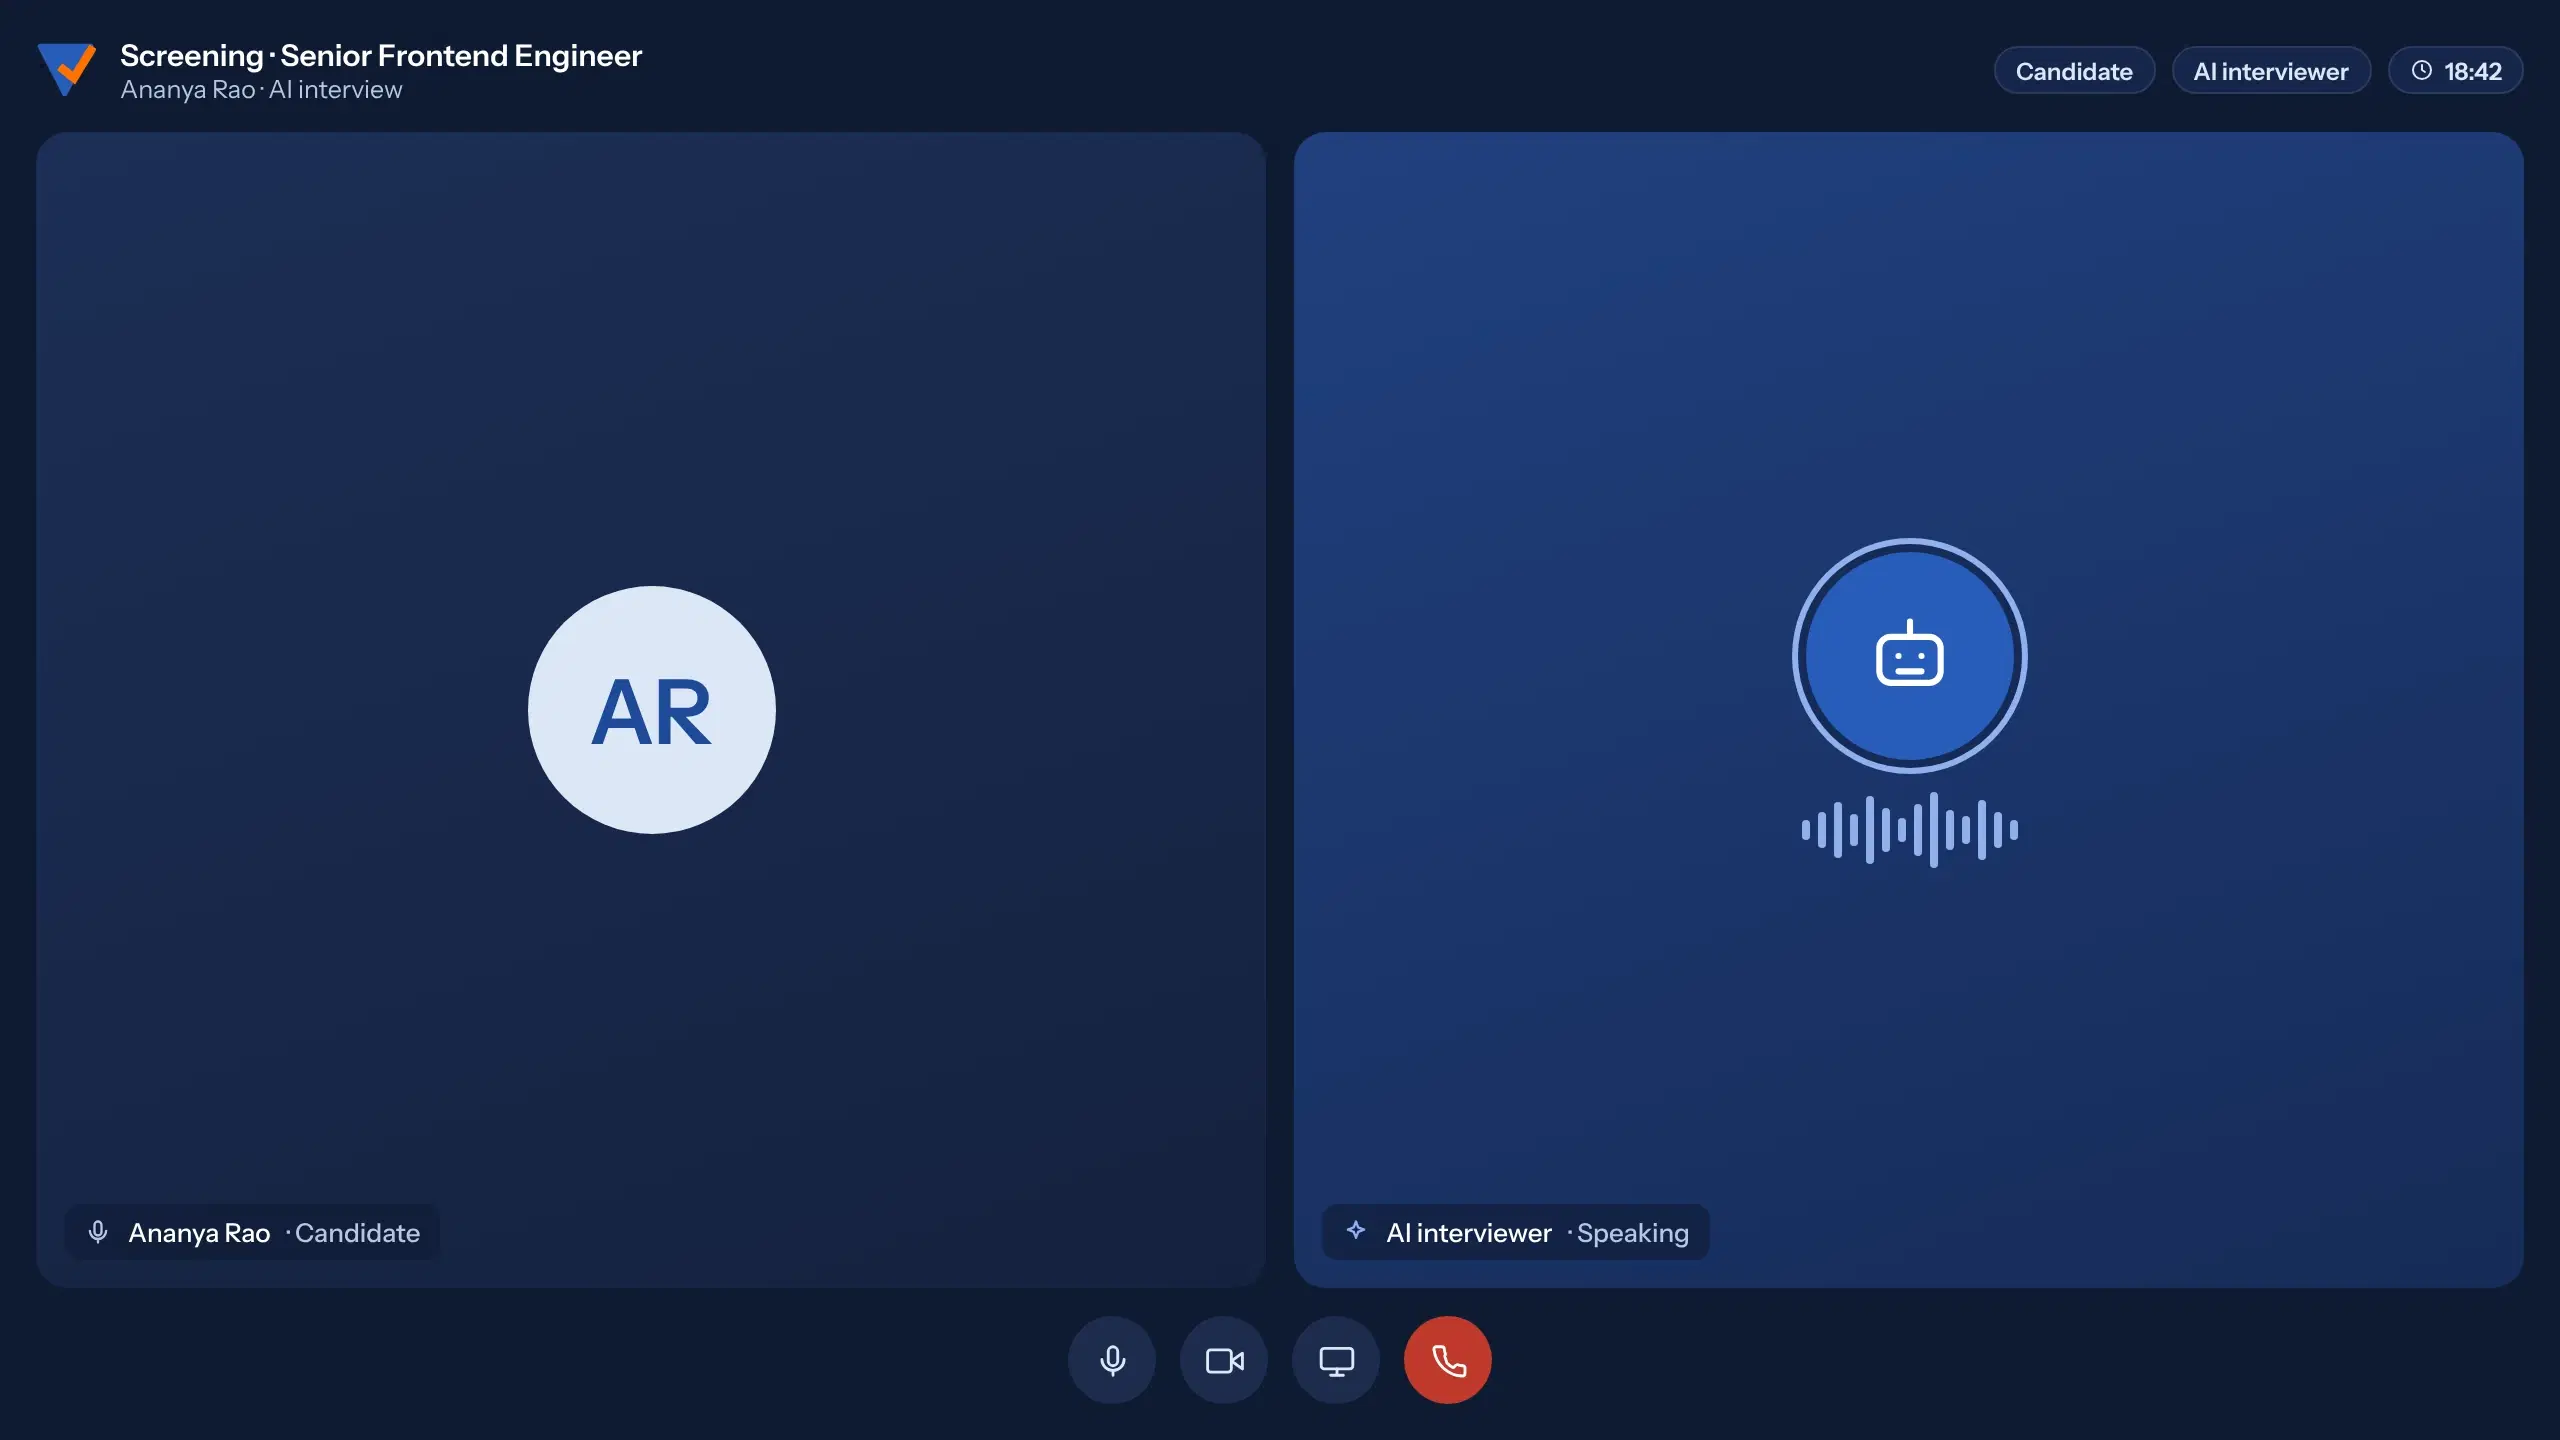Click the AI interviewer name in the right tile
This screenshot has width=2560, height=1440.
[x=1469, y=1233]
